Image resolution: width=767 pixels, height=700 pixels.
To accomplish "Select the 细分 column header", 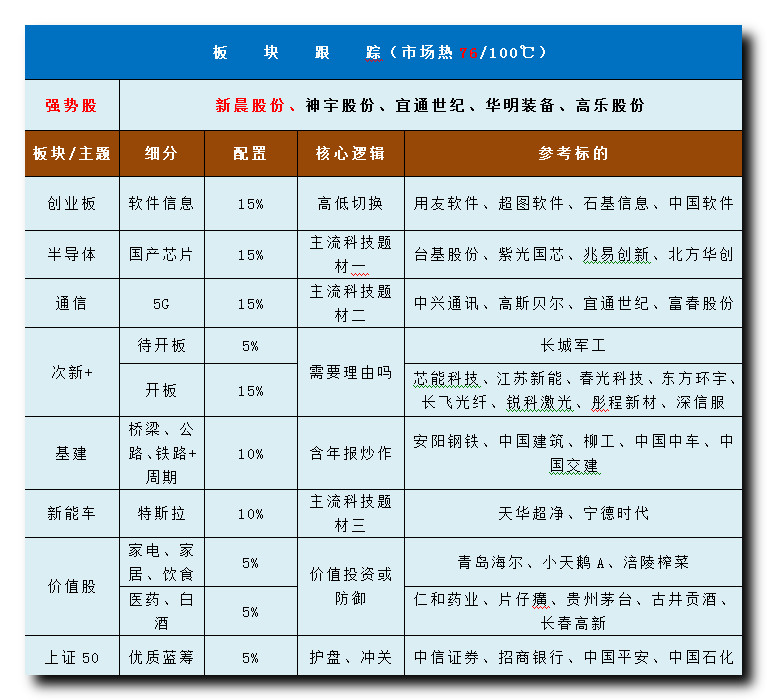I will 161,154.
